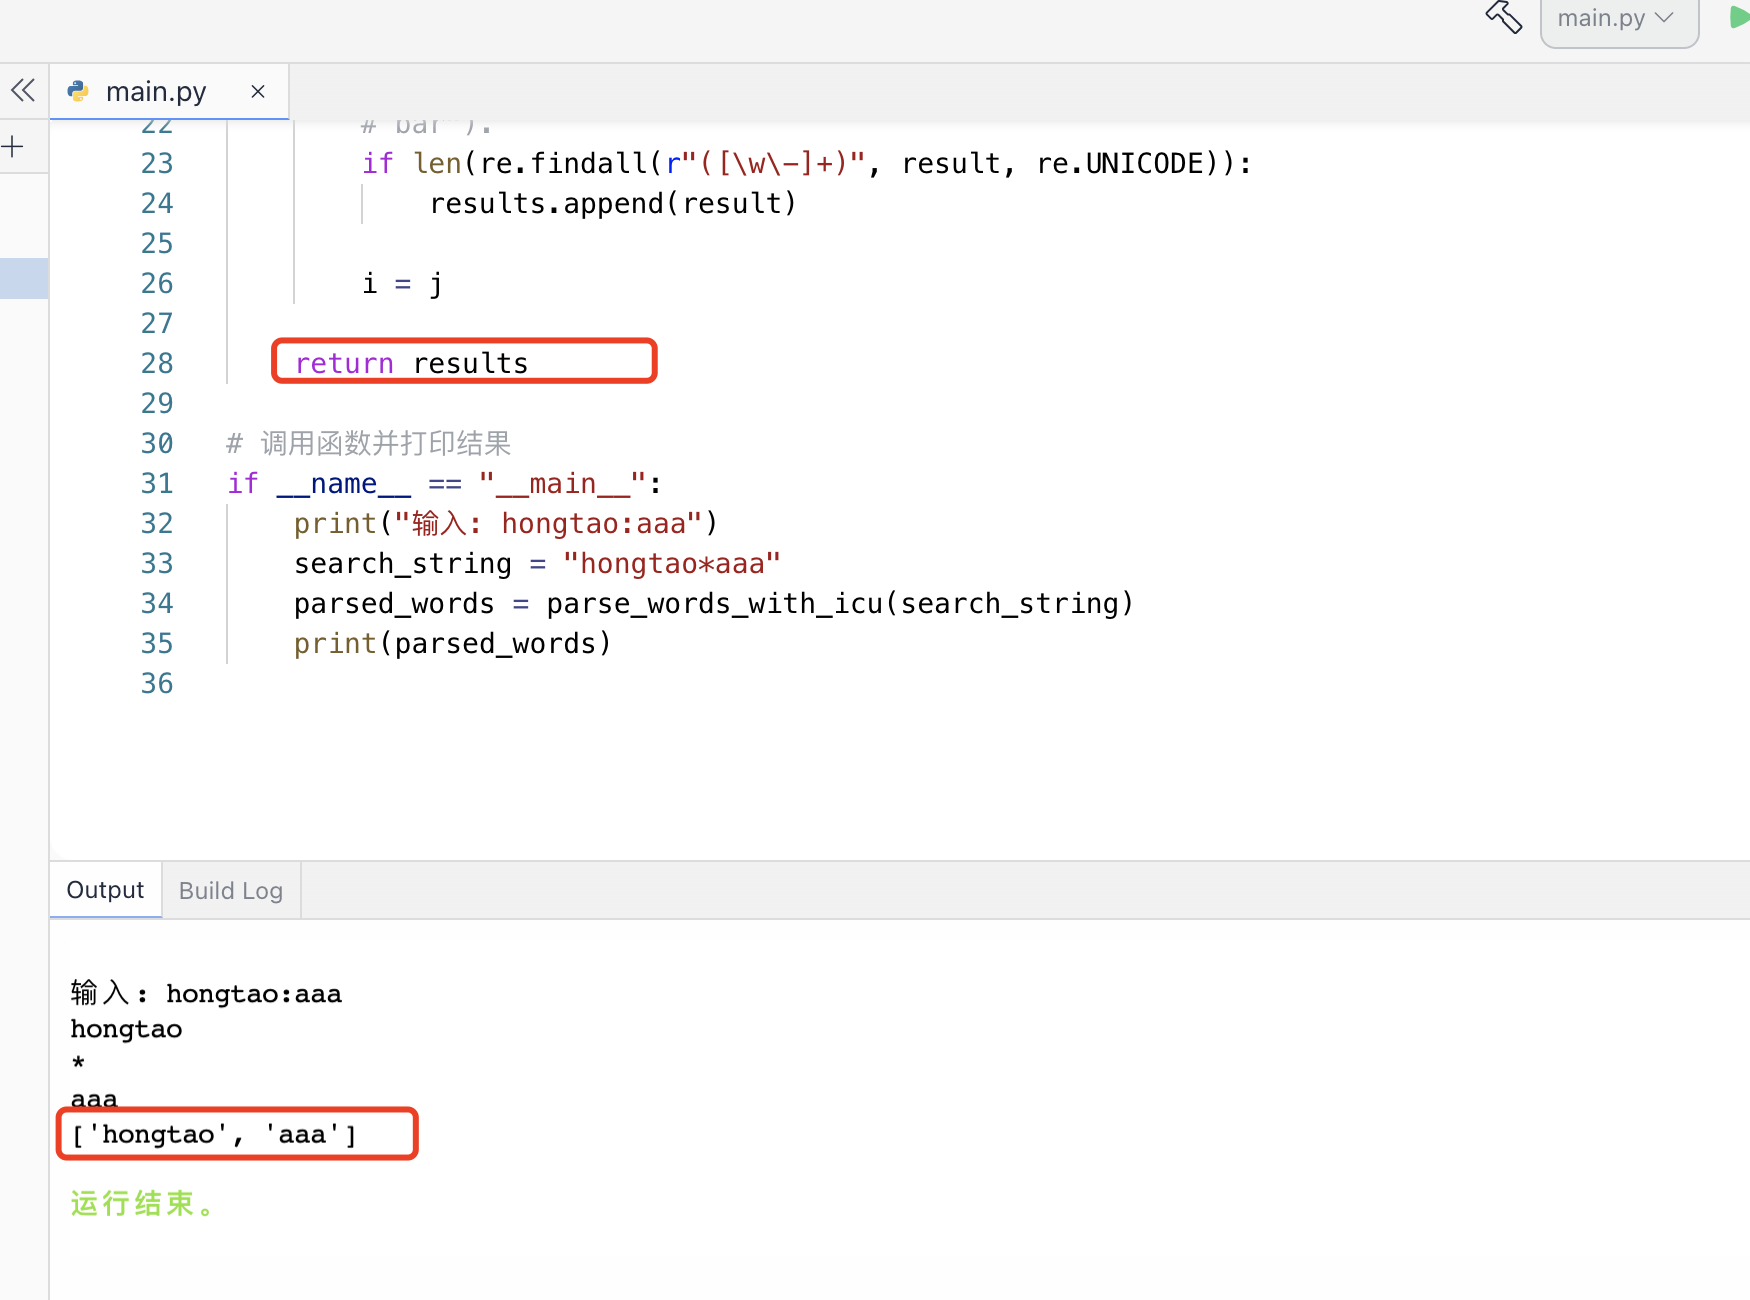1750x1300 pixels.
Task: Select the Output tab
Action: click(x=104, y=889)
